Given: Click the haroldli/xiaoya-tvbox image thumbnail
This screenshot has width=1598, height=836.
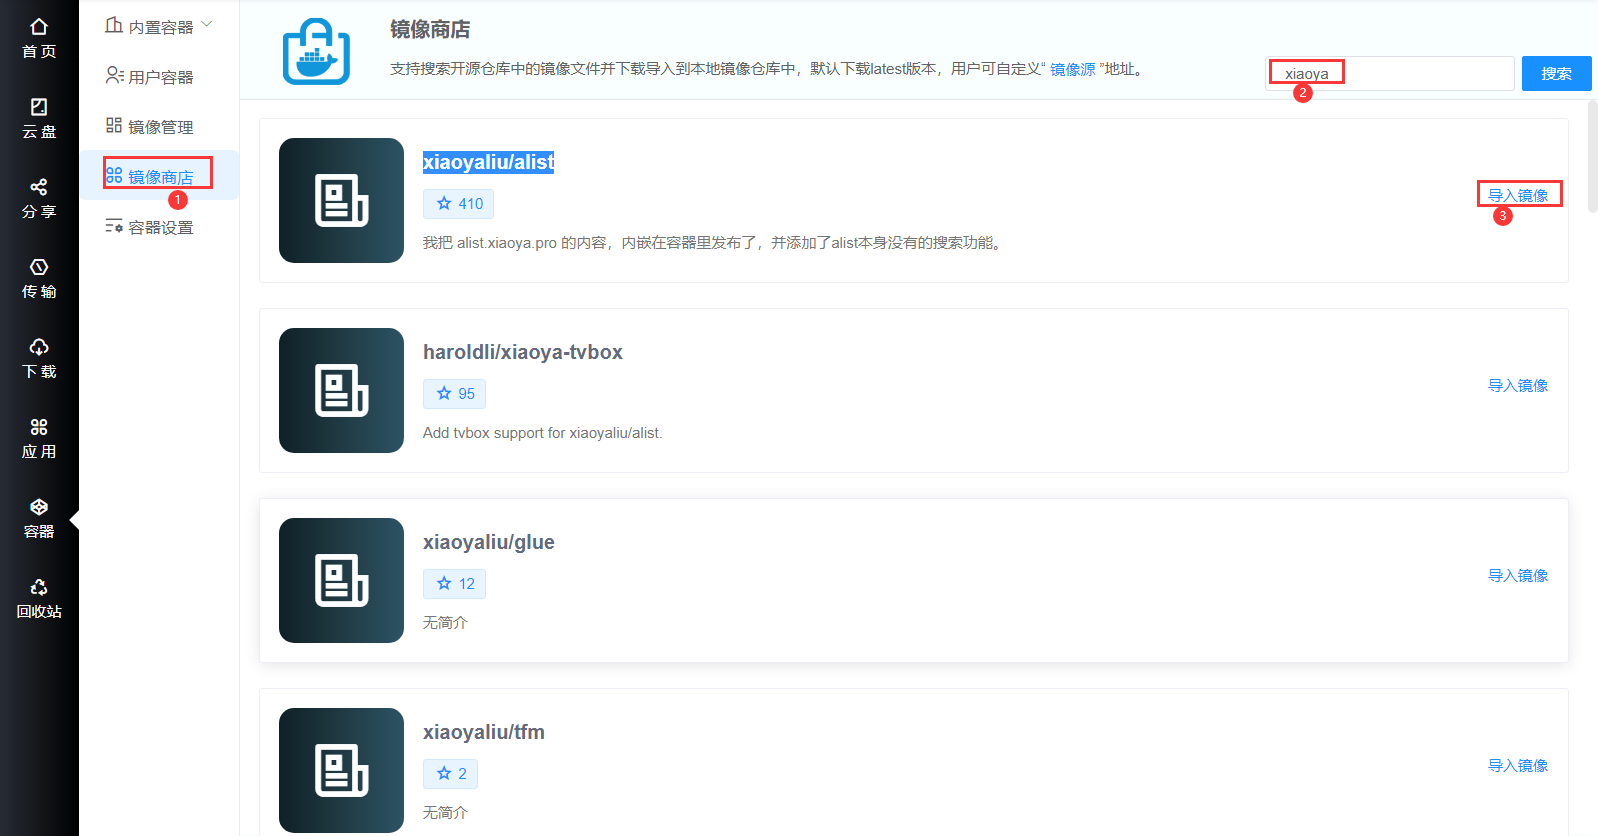Looking at the screenshot, I should [x=341, y=390].
